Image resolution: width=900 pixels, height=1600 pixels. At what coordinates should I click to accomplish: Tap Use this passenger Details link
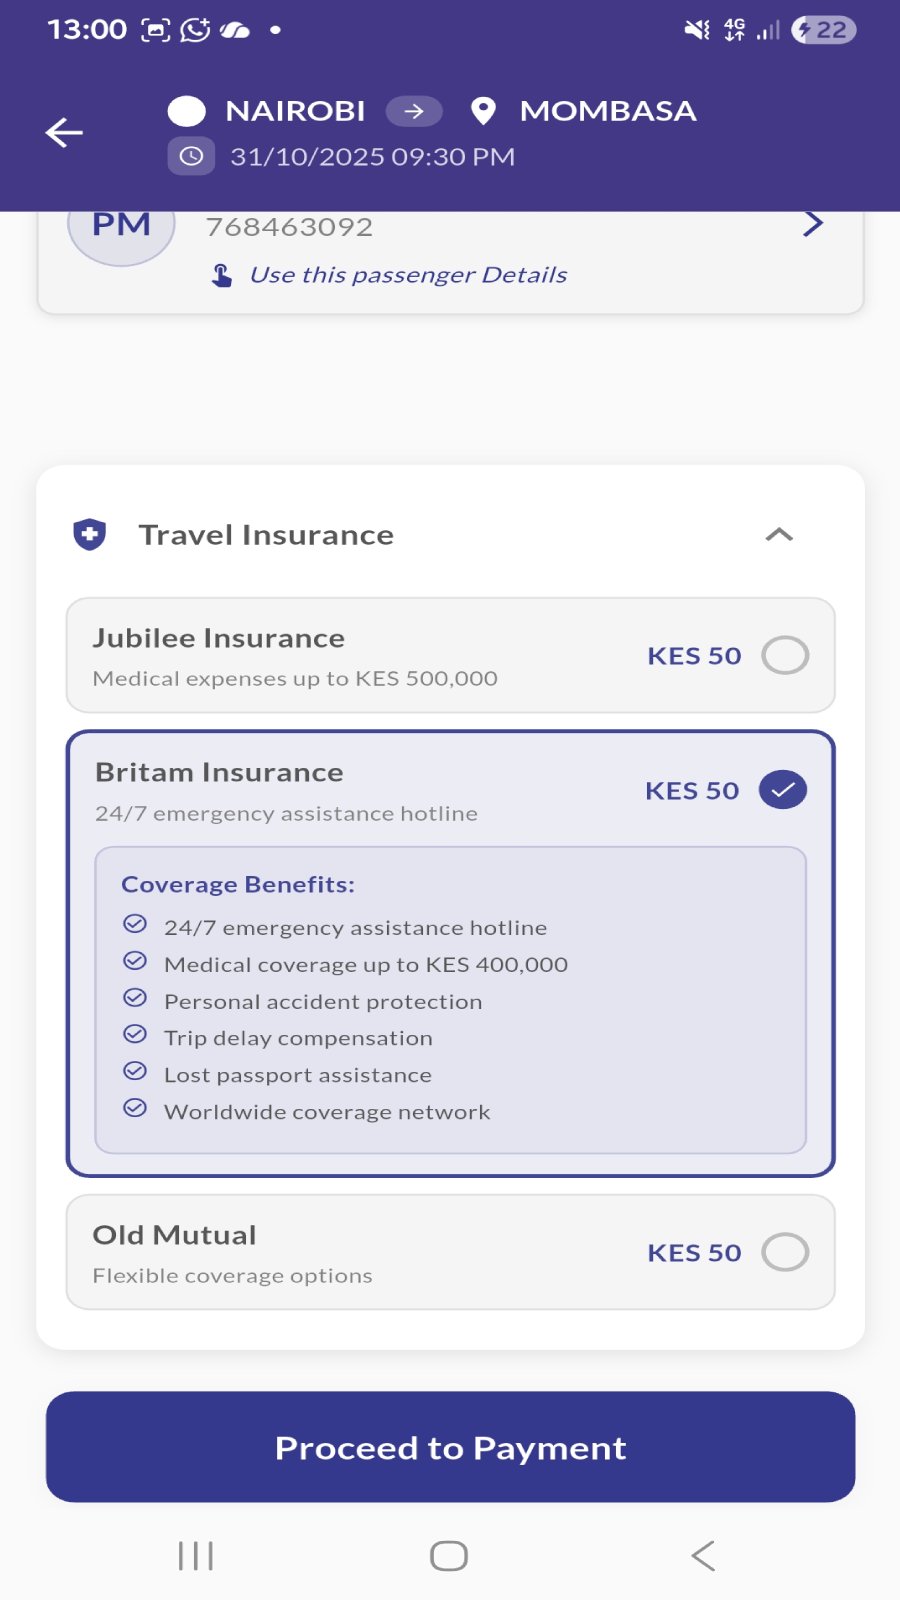pyautogui.click(x=408, y=275)
